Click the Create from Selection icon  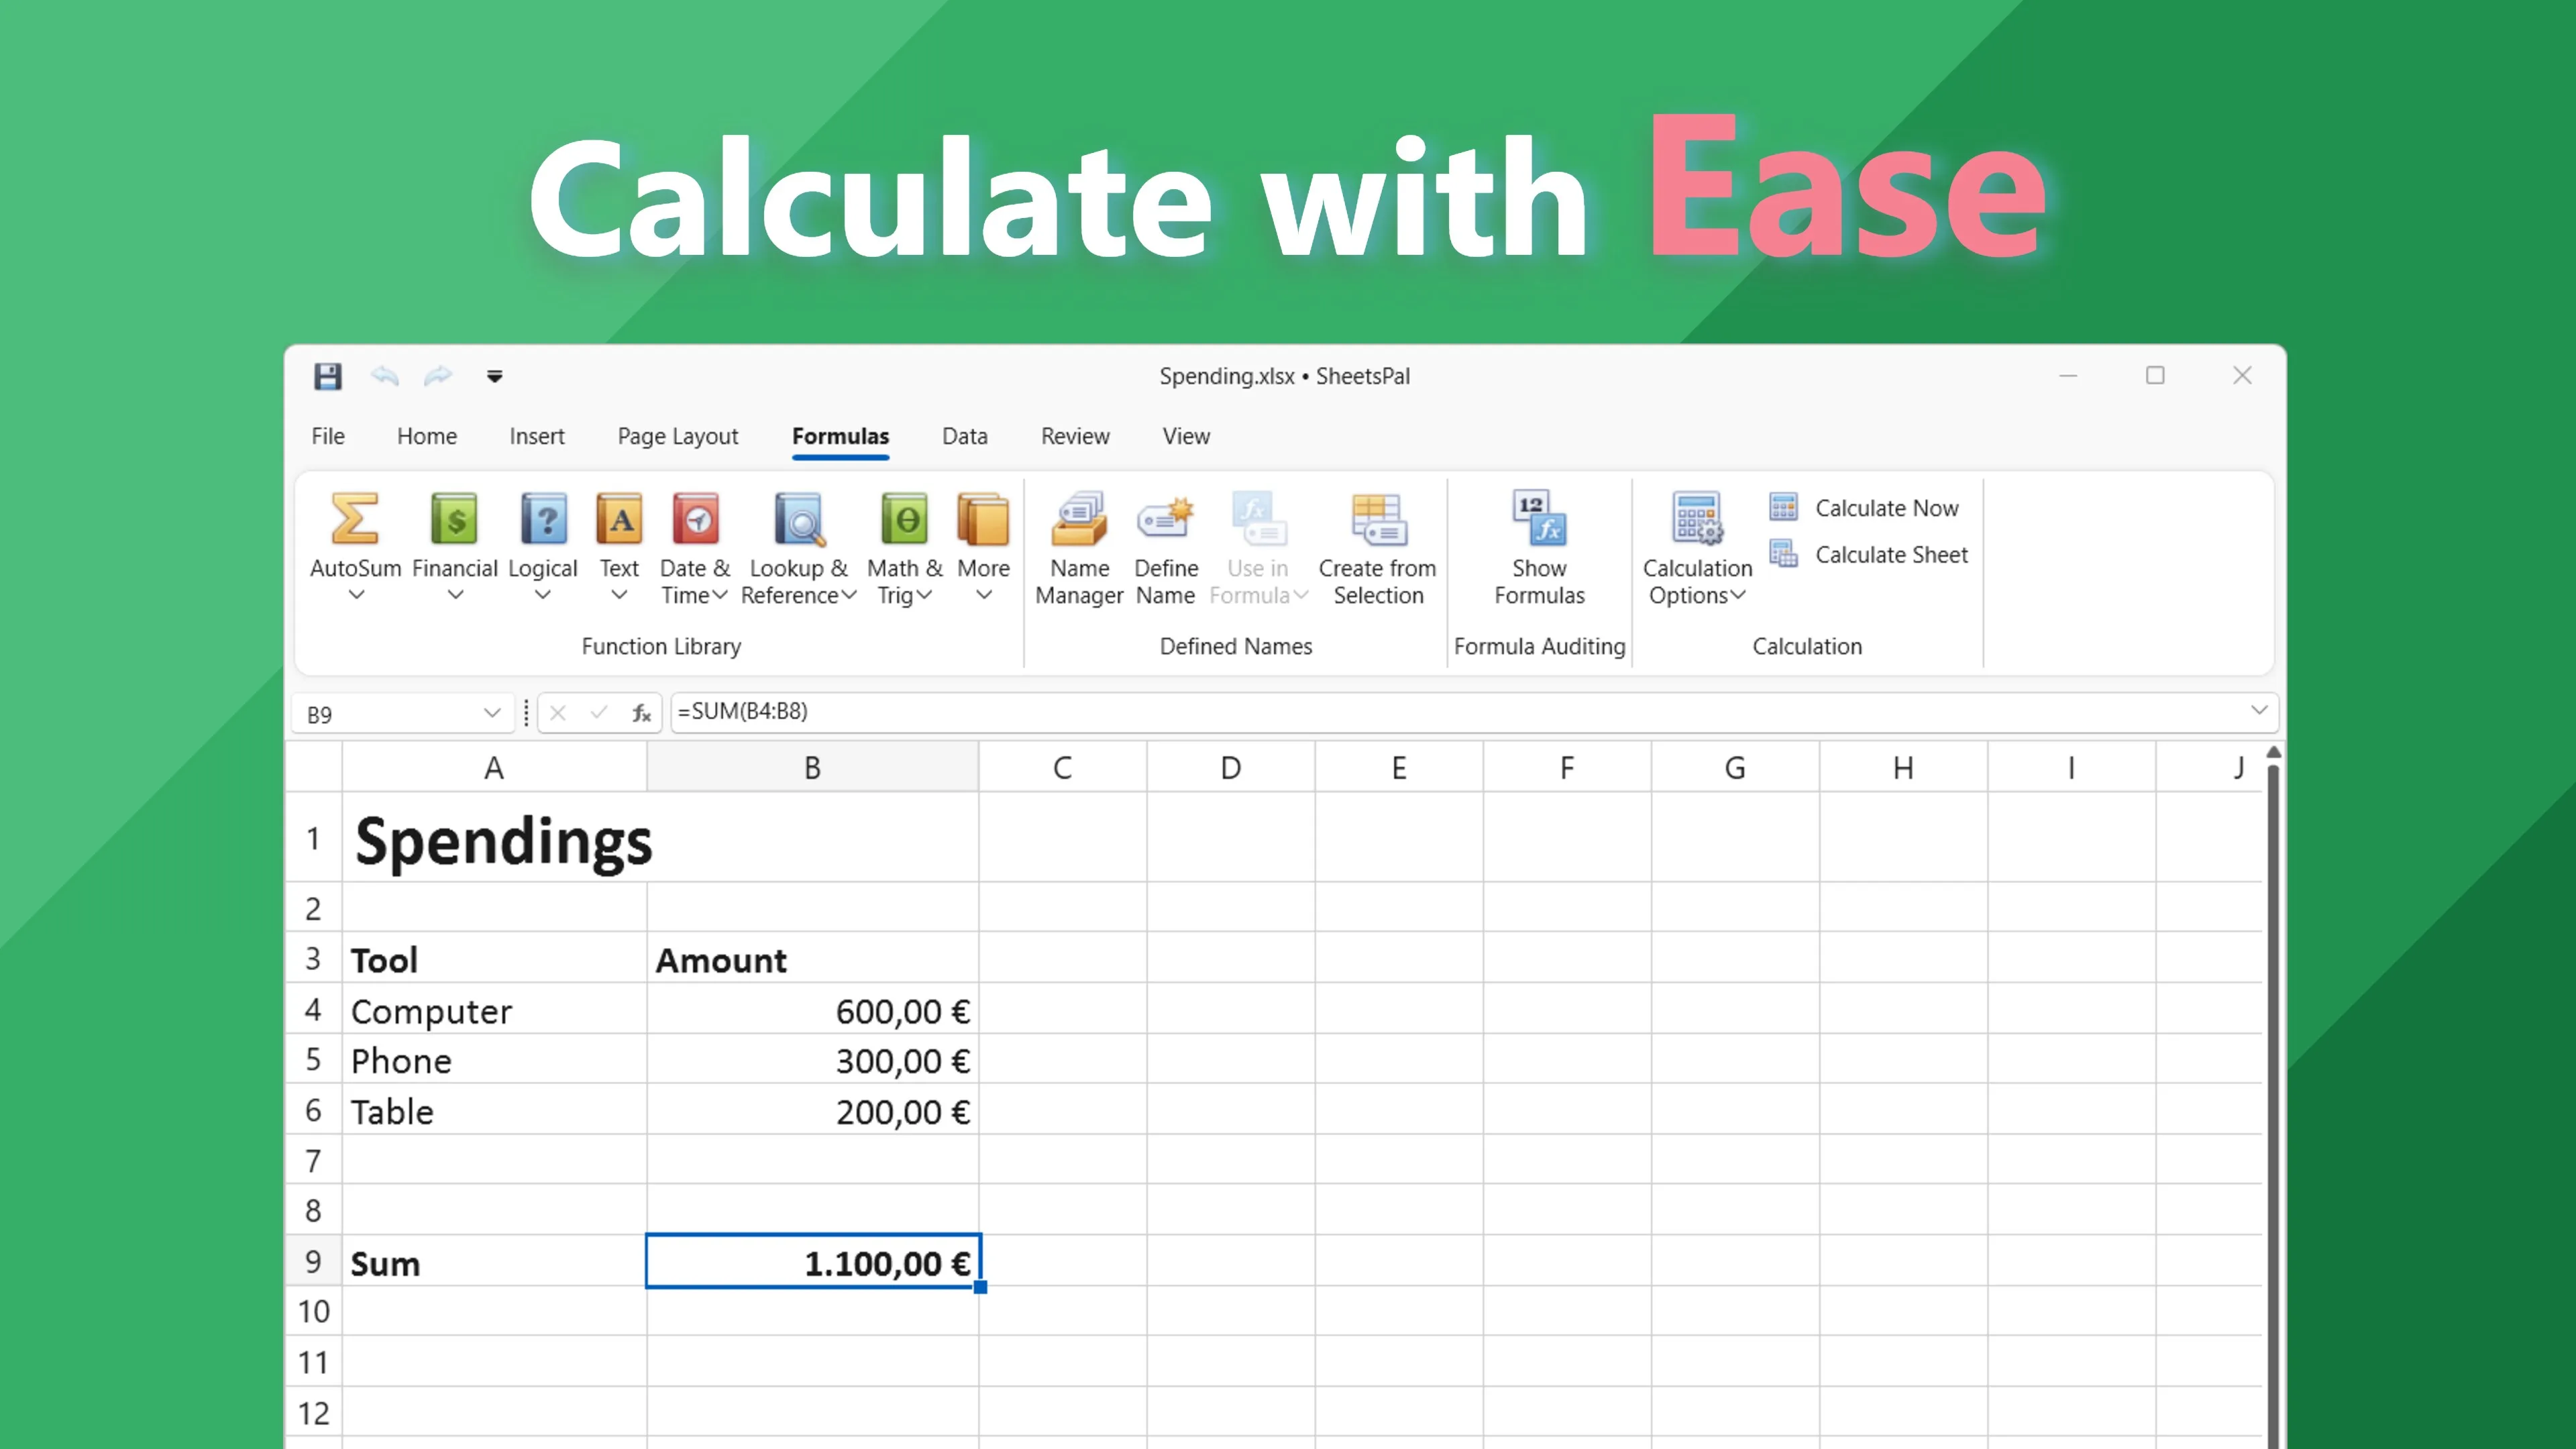(1378, 519)
